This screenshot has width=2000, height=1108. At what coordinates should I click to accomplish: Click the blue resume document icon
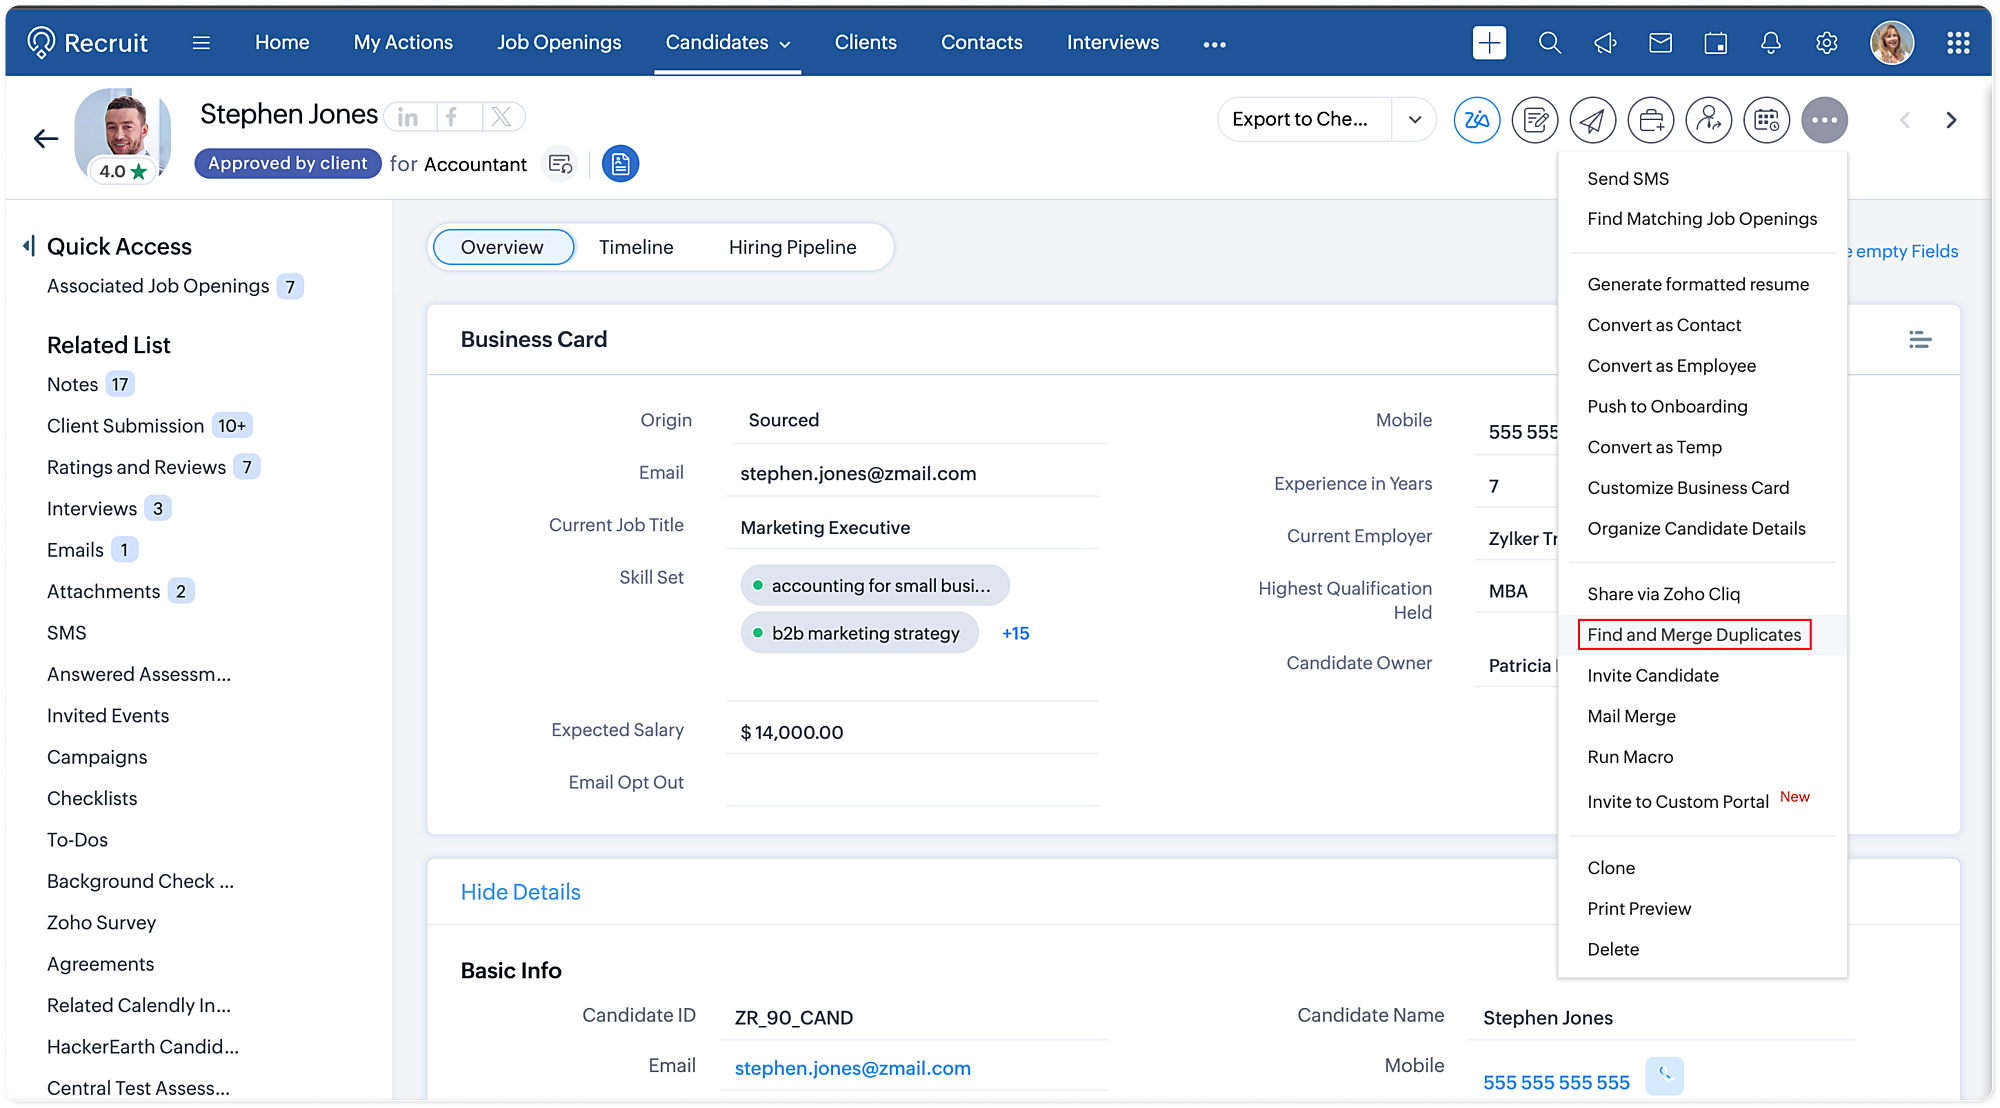(620, 164)
